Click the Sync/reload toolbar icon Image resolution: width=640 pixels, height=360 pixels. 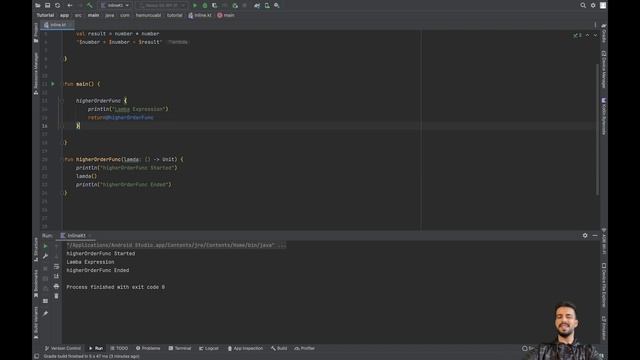pos(58,5)
